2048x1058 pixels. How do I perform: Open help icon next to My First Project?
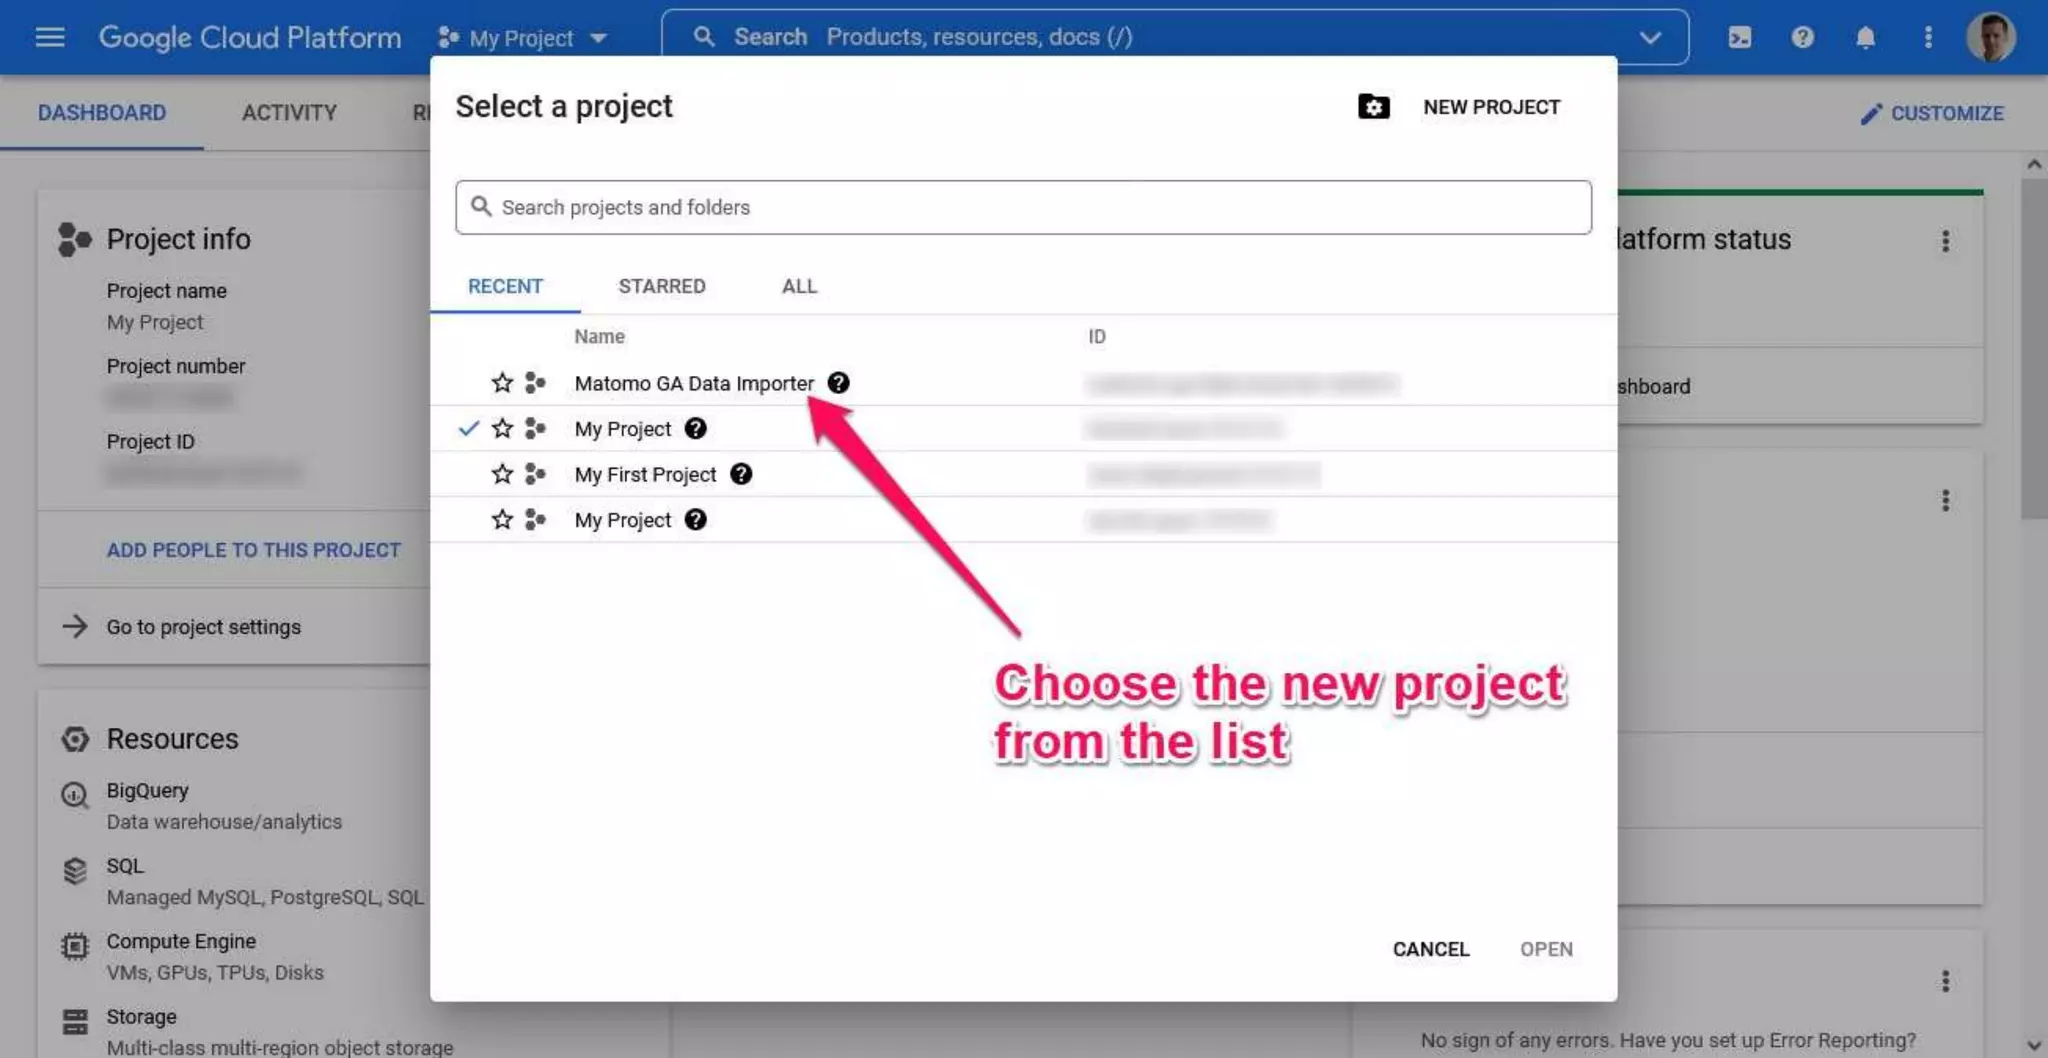coord(740,474)
